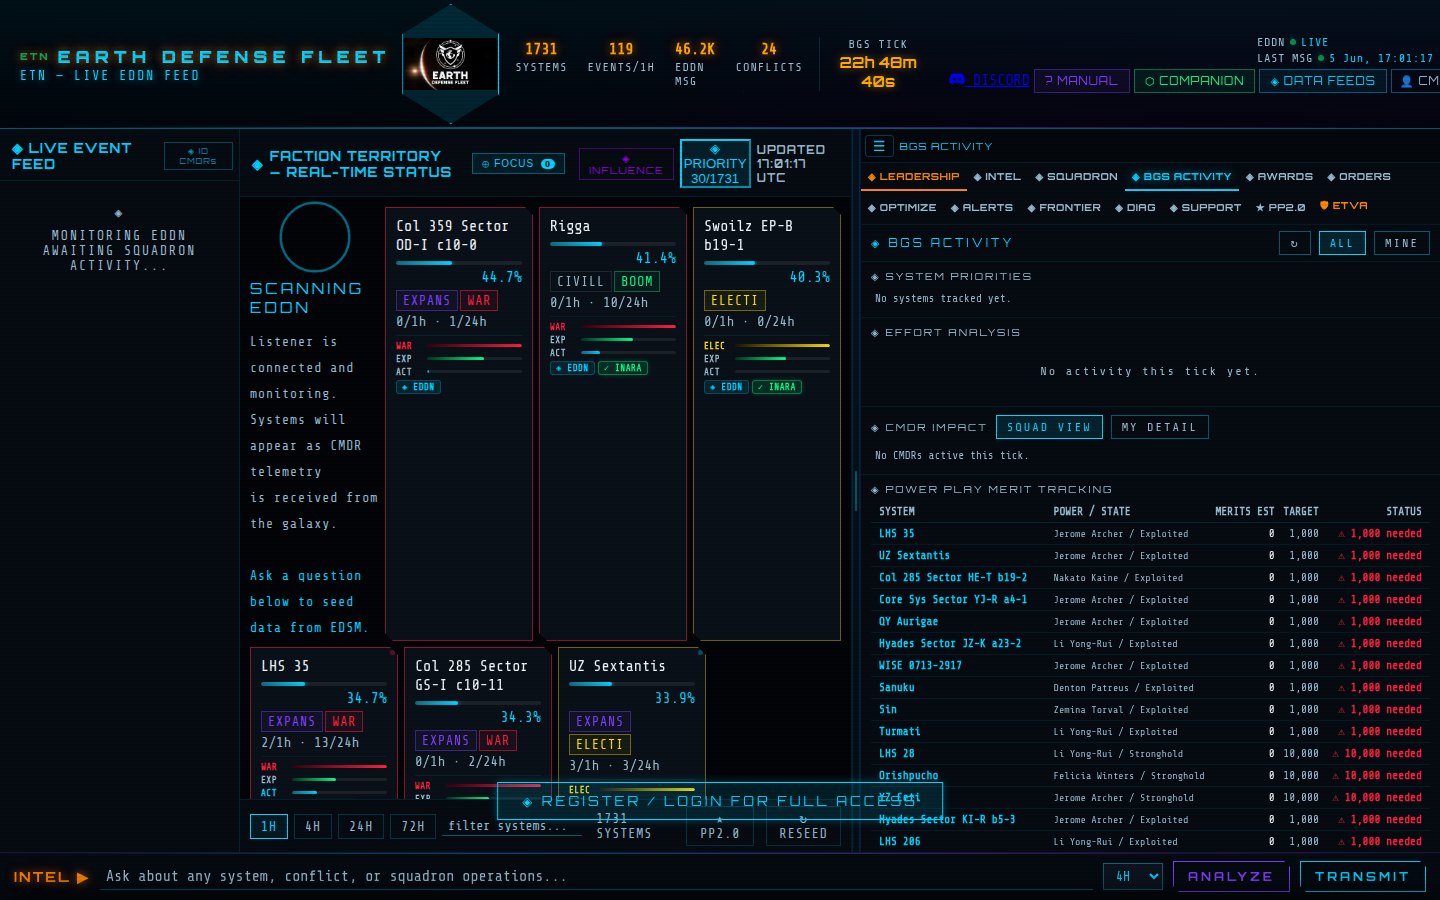This screenshot has width=1440, height=900.
Task: Toggle the ID CMDRS button
Action: click(x=198, y=156)
